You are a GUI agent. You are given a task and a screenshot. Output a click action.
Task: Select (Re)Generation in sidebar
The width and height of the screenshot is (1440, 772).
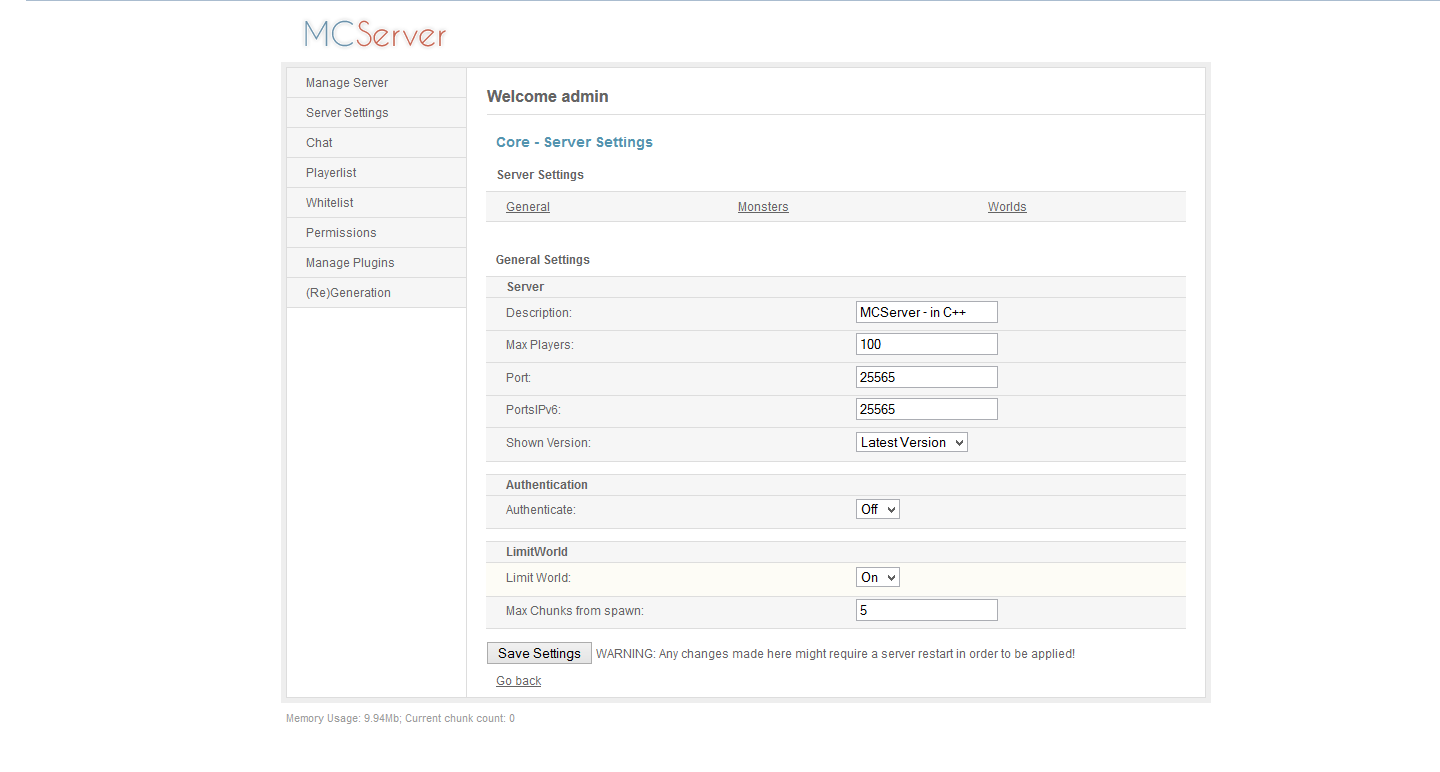click(348, 293)
